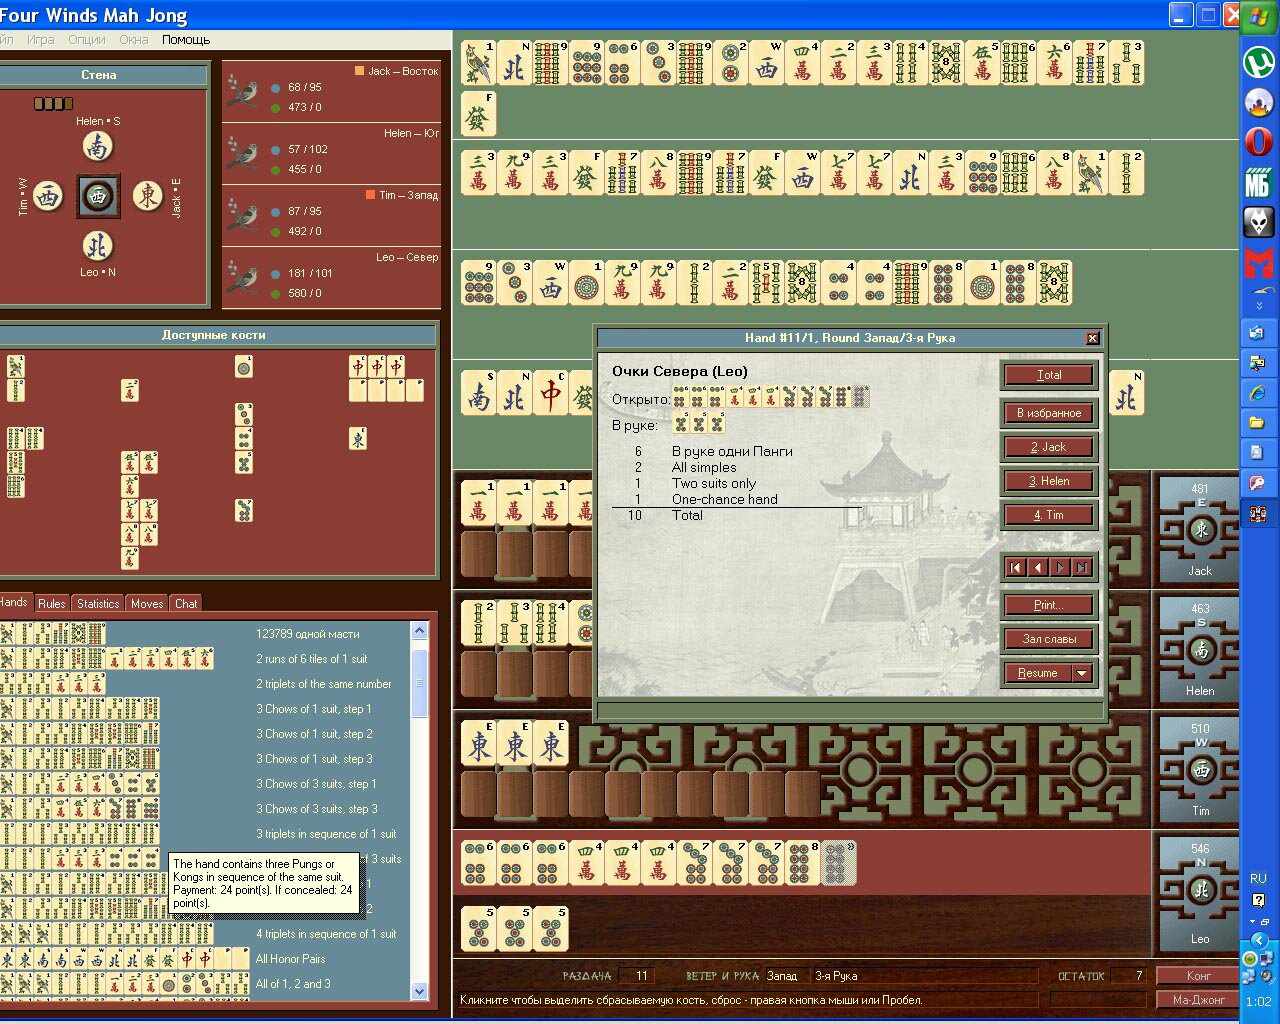Viewport: 1280px width, 1024px height.
Task: Add the hand via 'В избранное' button
Action: (1049, 412)
